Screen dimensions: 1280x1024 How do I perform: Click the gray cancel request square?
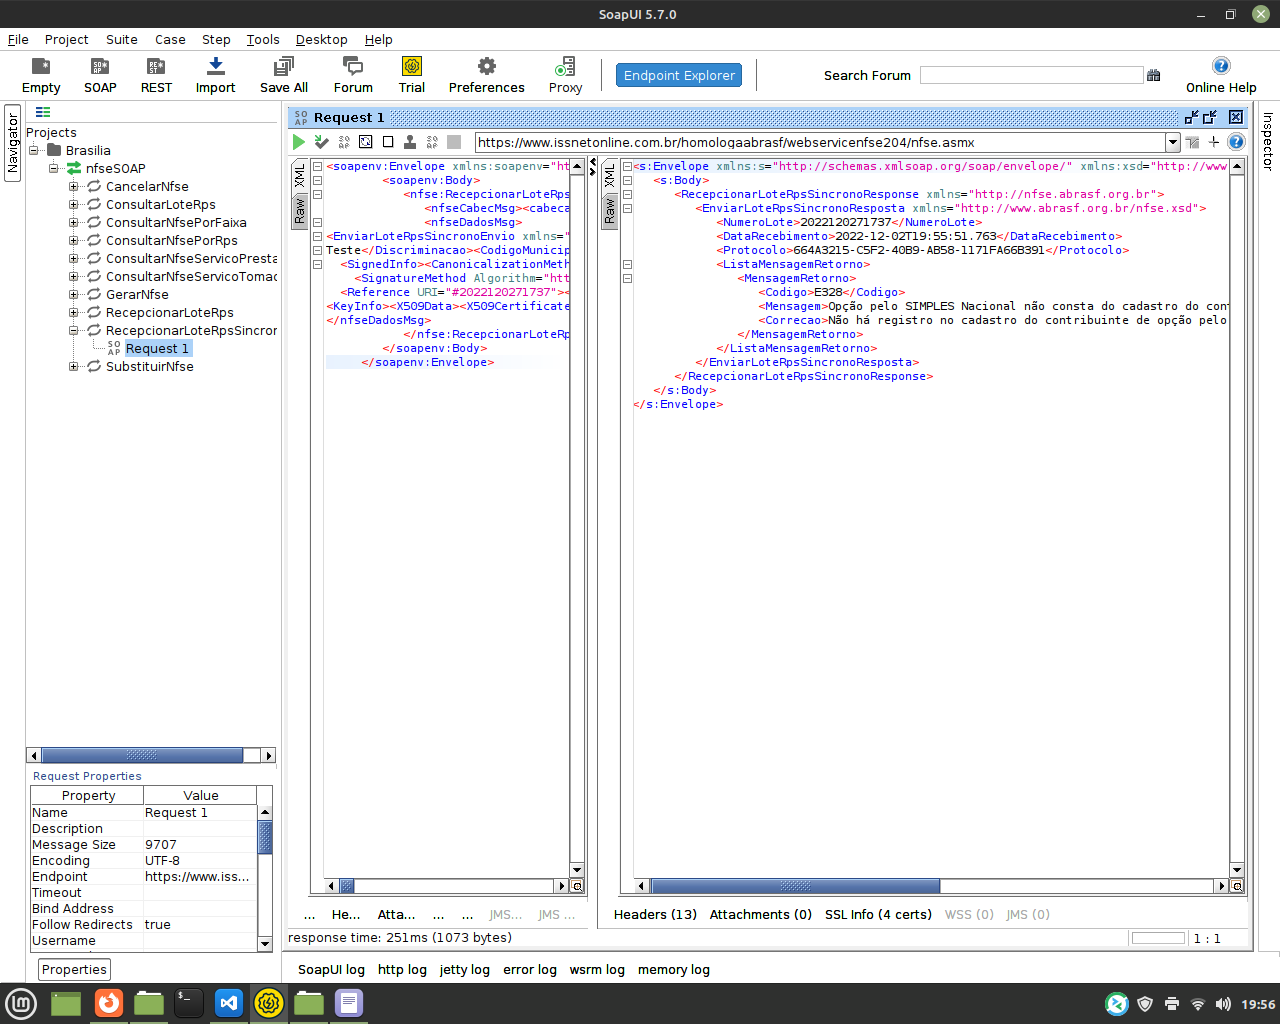coord(454,142)
